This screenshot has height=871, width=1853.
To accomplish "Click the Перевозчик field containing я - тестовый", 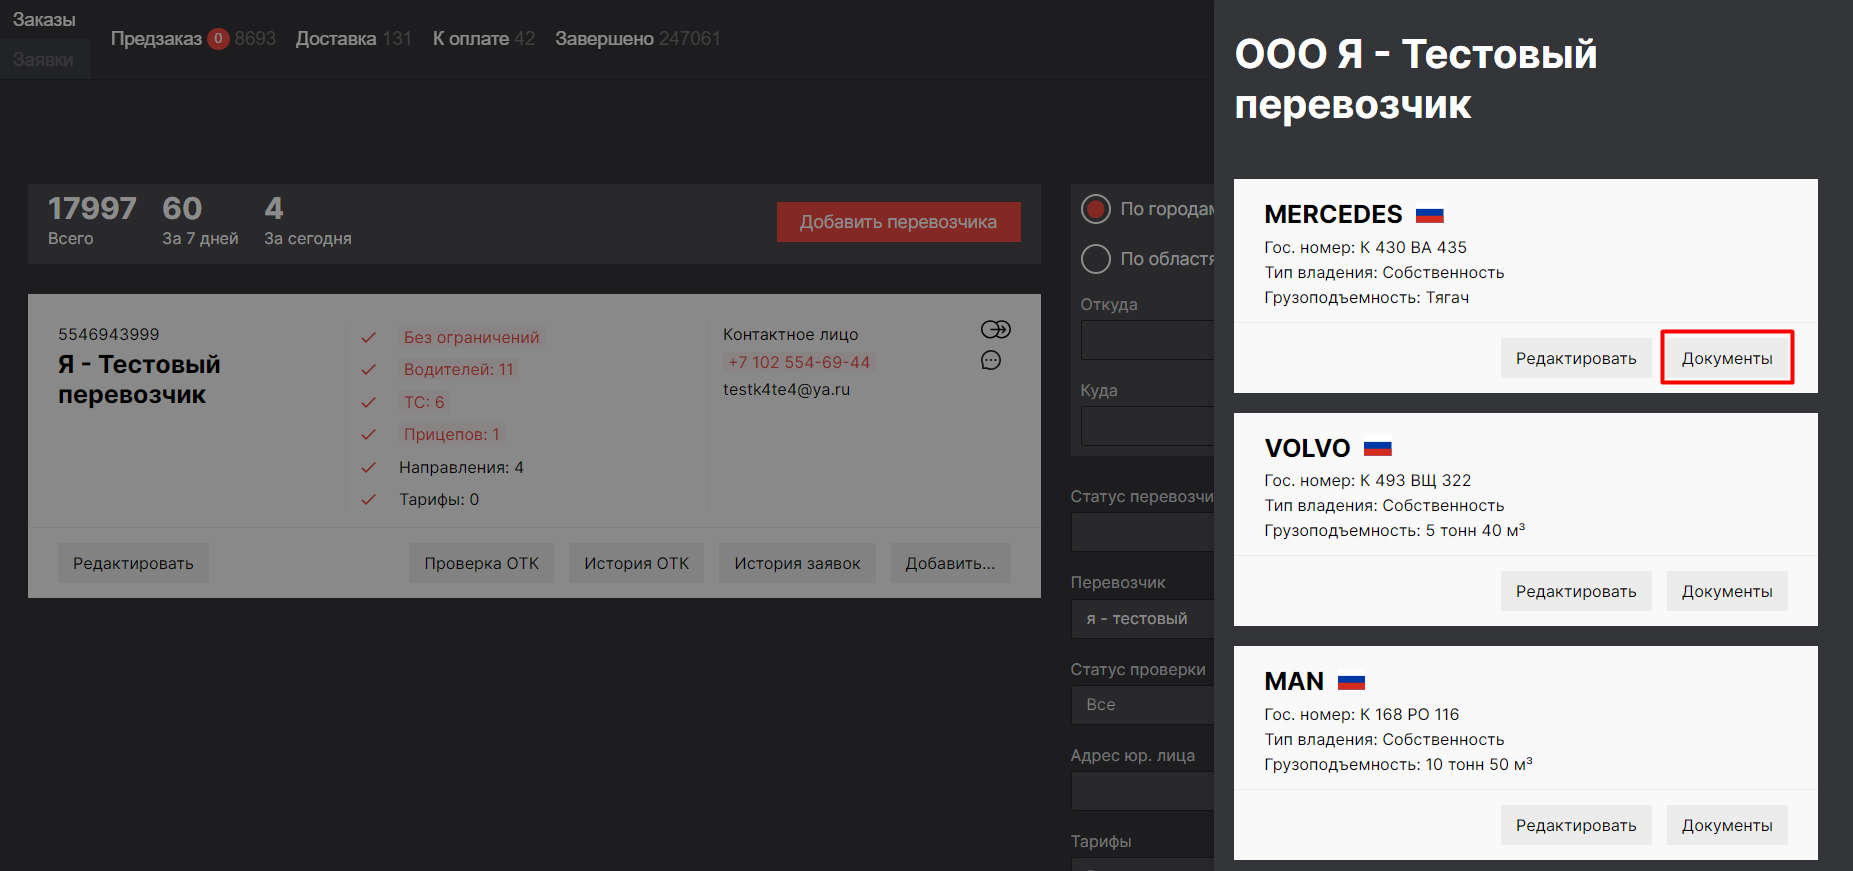I will click(1143, 618).
